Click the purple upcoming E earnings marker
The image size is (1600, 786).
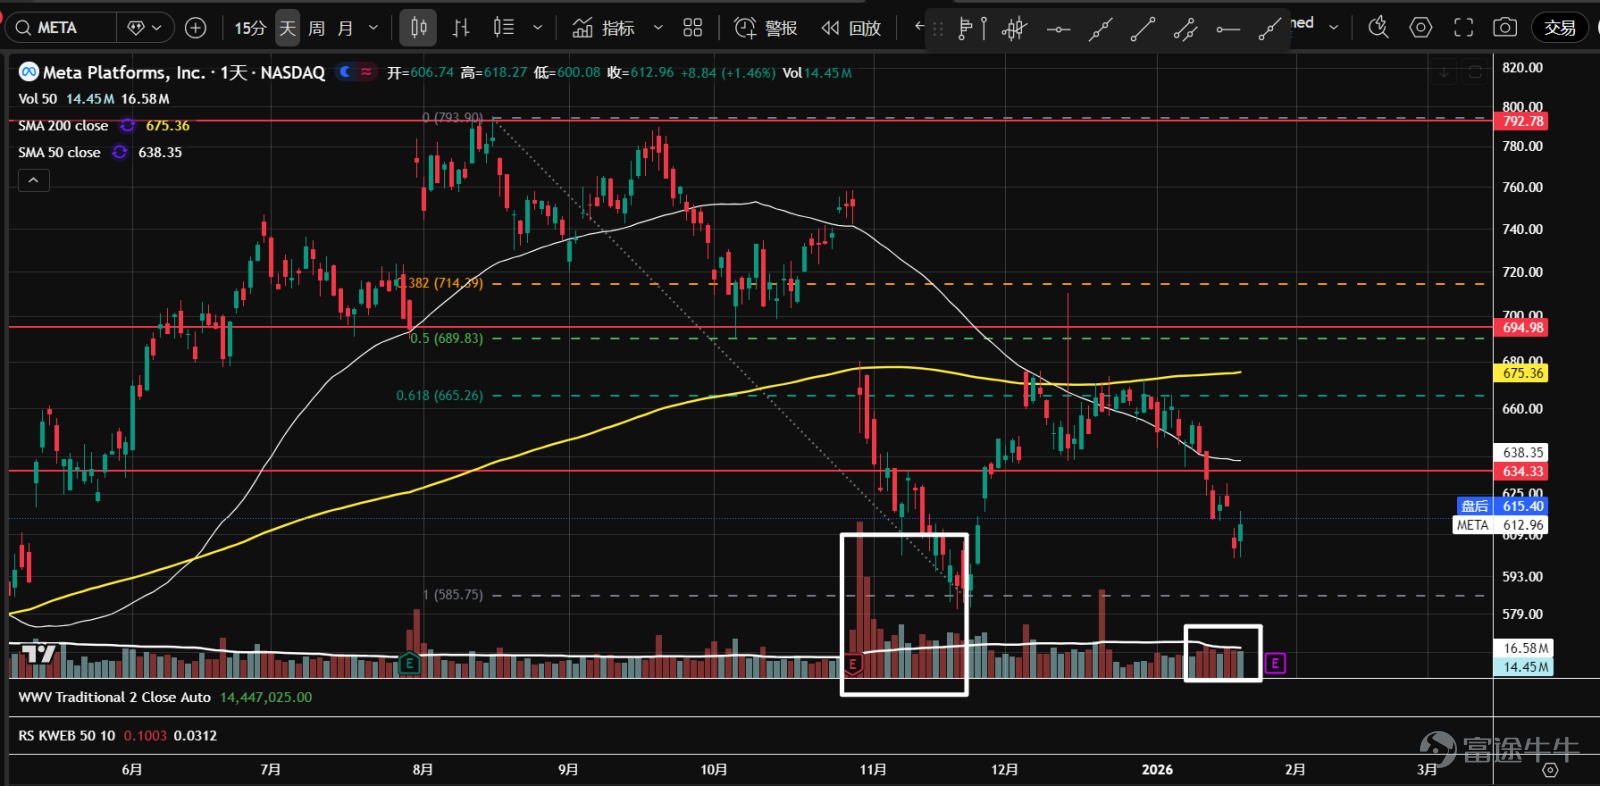[1275, 663]
